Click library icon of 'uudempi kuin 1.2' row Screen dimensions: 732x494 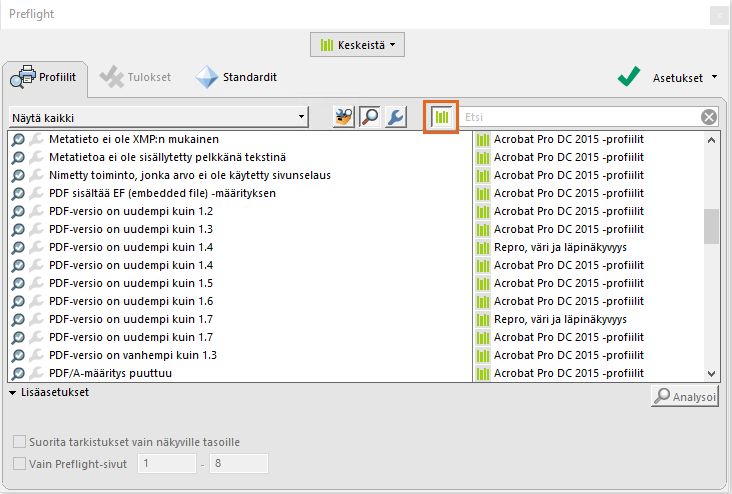483,212
